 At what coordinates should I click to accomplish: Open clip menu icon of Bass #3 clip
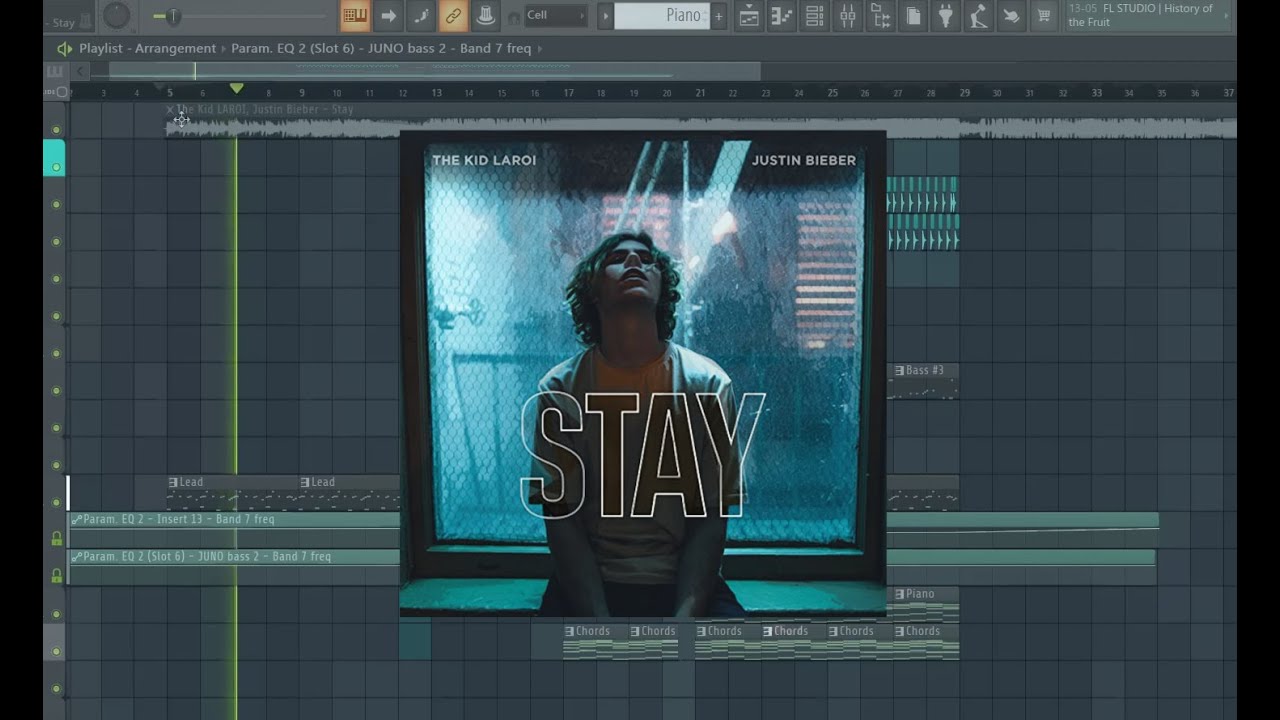point(899,370)
